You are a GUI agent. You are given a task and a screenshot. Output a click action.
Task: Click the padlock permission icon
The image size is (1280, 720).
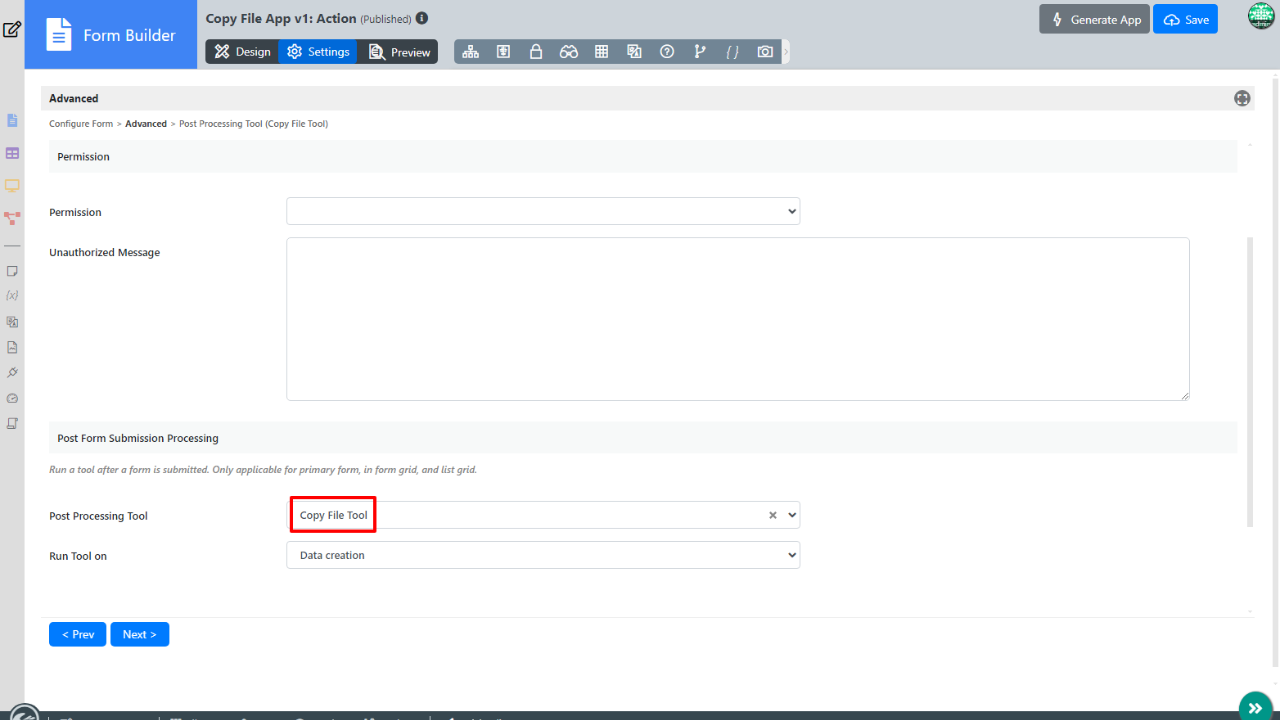(x=536, y=52)
